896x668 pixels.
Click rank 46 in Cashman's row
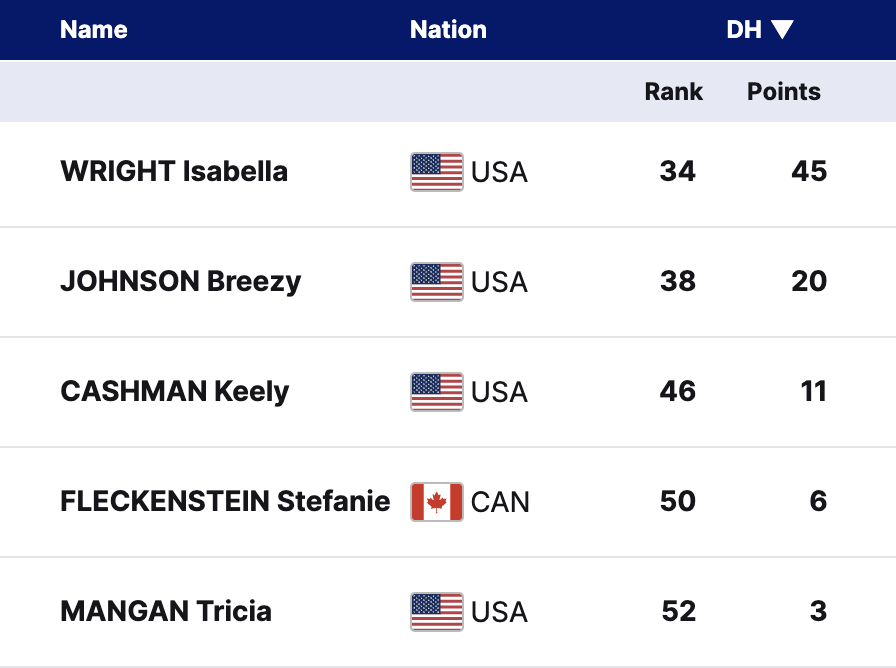click(677, 392)
